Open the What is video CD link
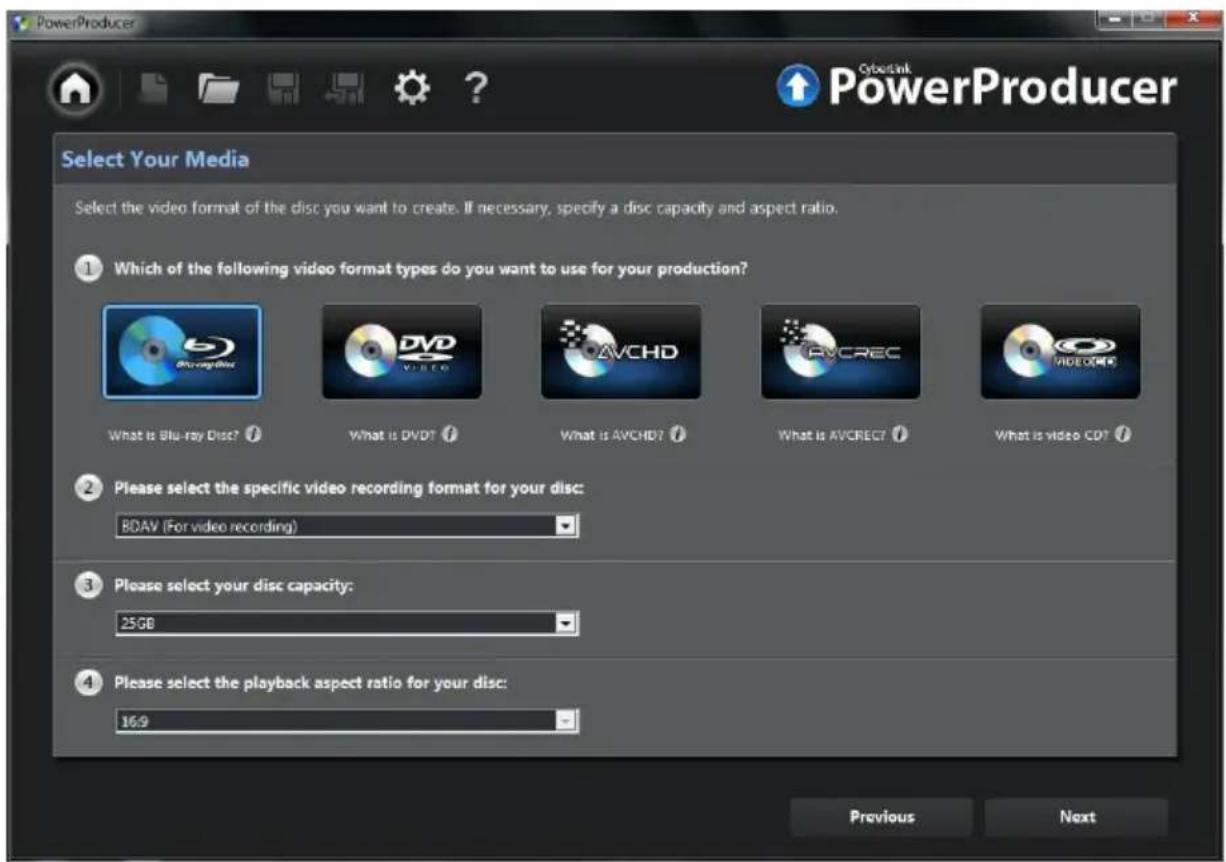This screenshot has height=862, width=1226. (1053, 436)
